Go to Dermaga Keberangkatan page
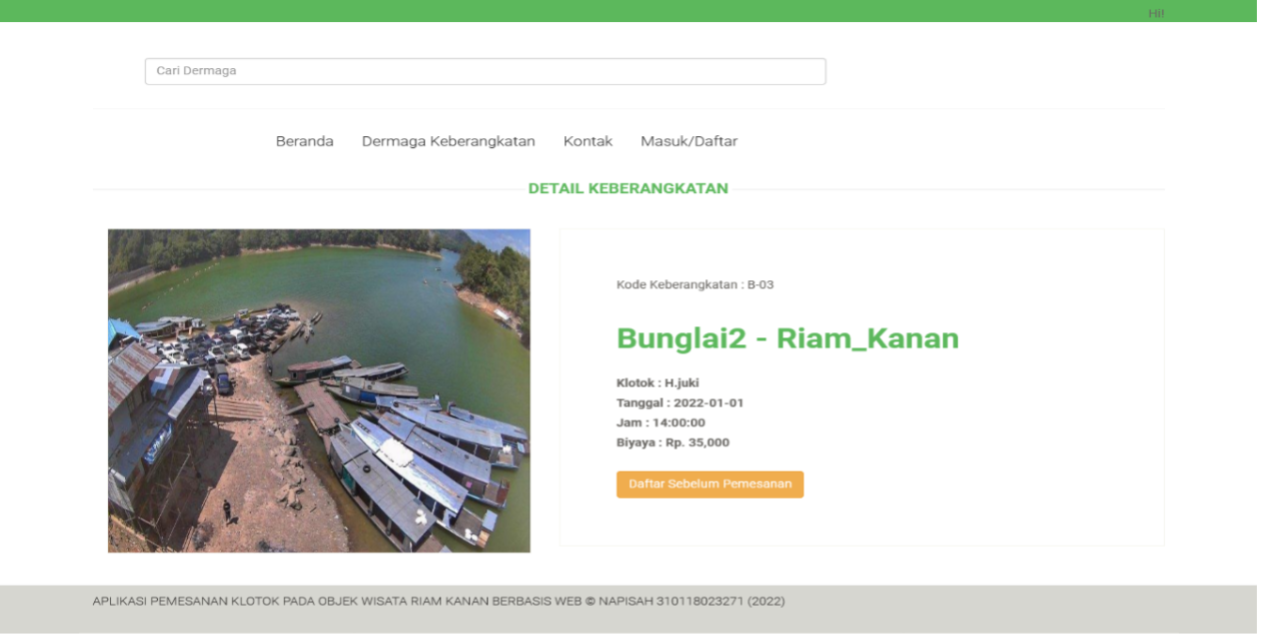The height and width of the screenshot is (638, 1261). pos(448,142)
